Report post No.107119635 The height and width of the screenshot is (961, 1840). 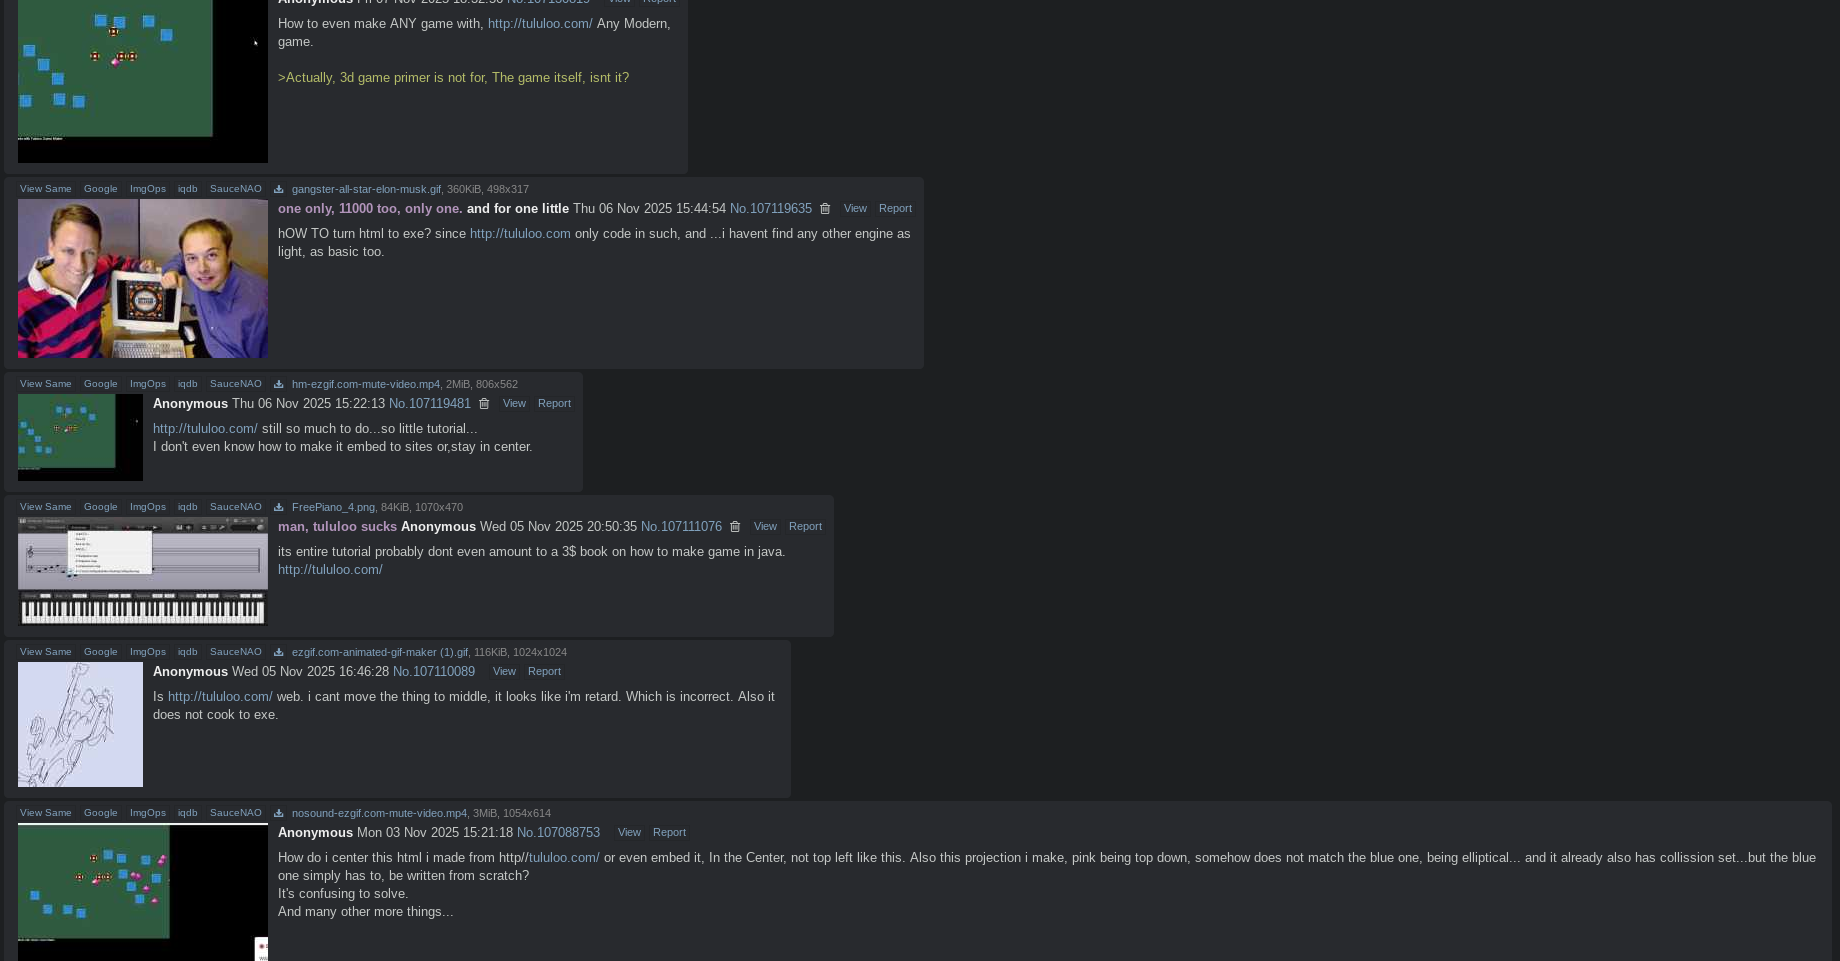pos(895,208)
